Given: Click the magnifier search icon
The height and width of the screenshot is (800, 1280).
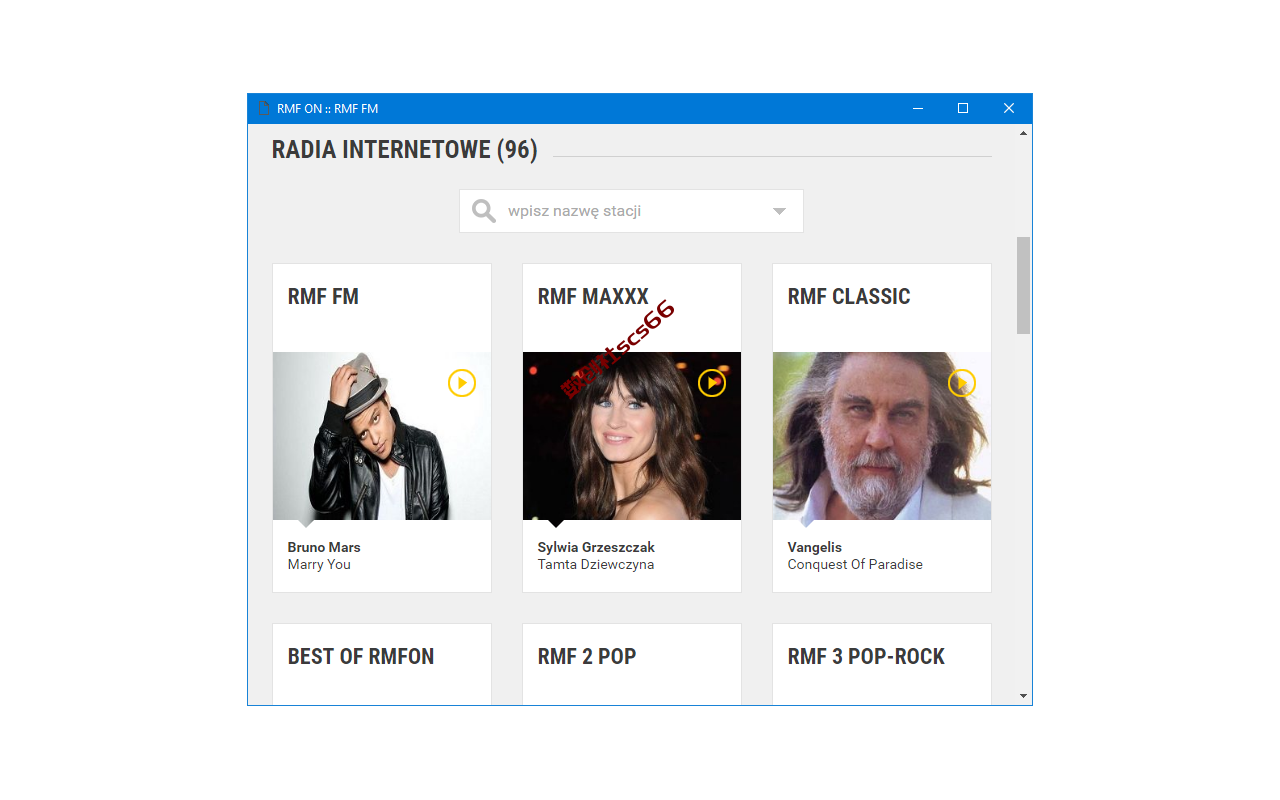Looking at the screenshot, I should 484,211.
